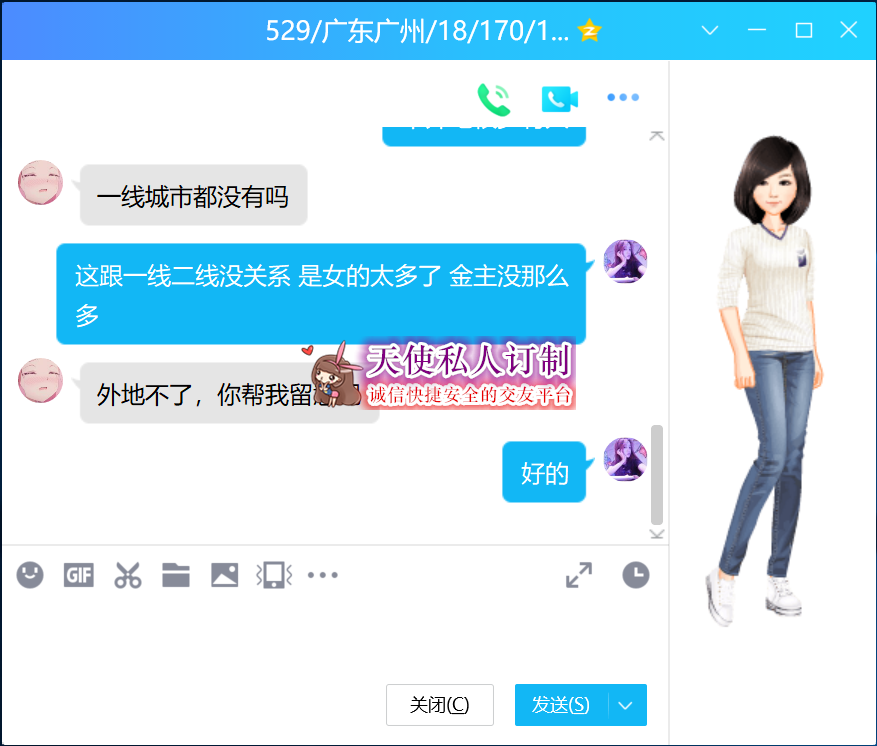
Task: Start a video call with the camera icon
Action: pos(560,98)
